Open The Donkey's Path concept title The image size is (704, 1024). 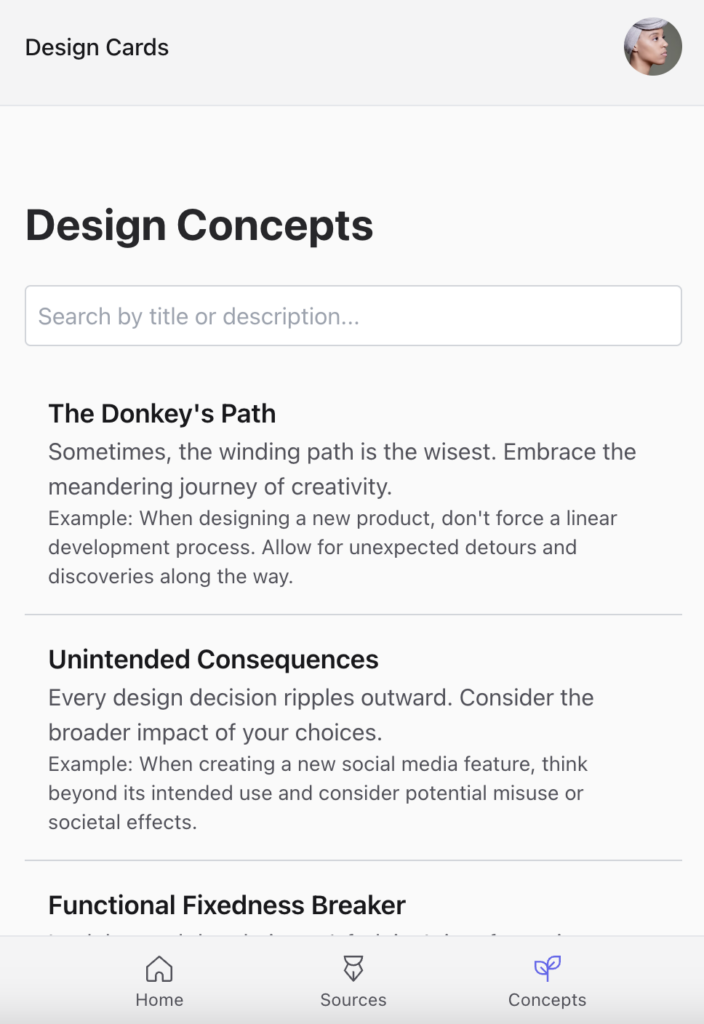[162, 414]
